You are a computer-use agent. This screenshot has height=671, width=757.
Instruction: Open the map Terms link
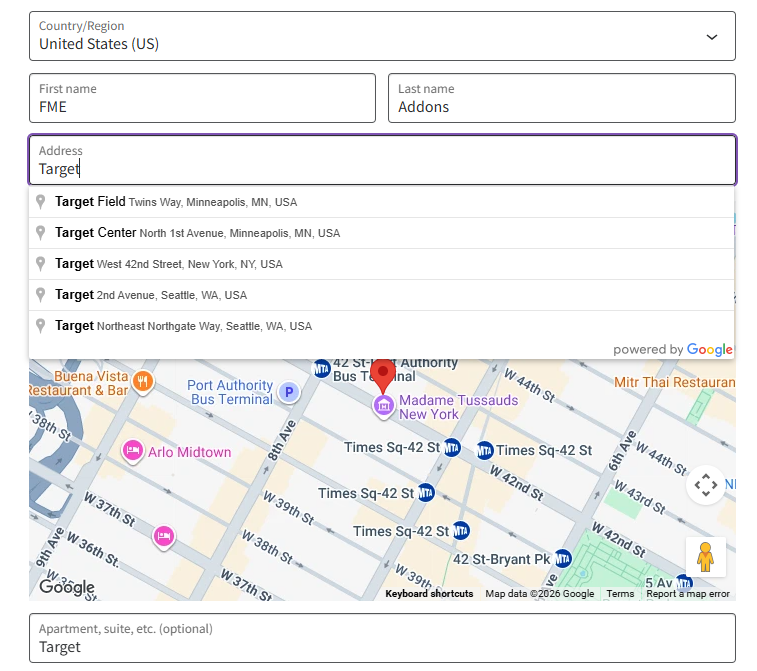(x=620, y=594)
